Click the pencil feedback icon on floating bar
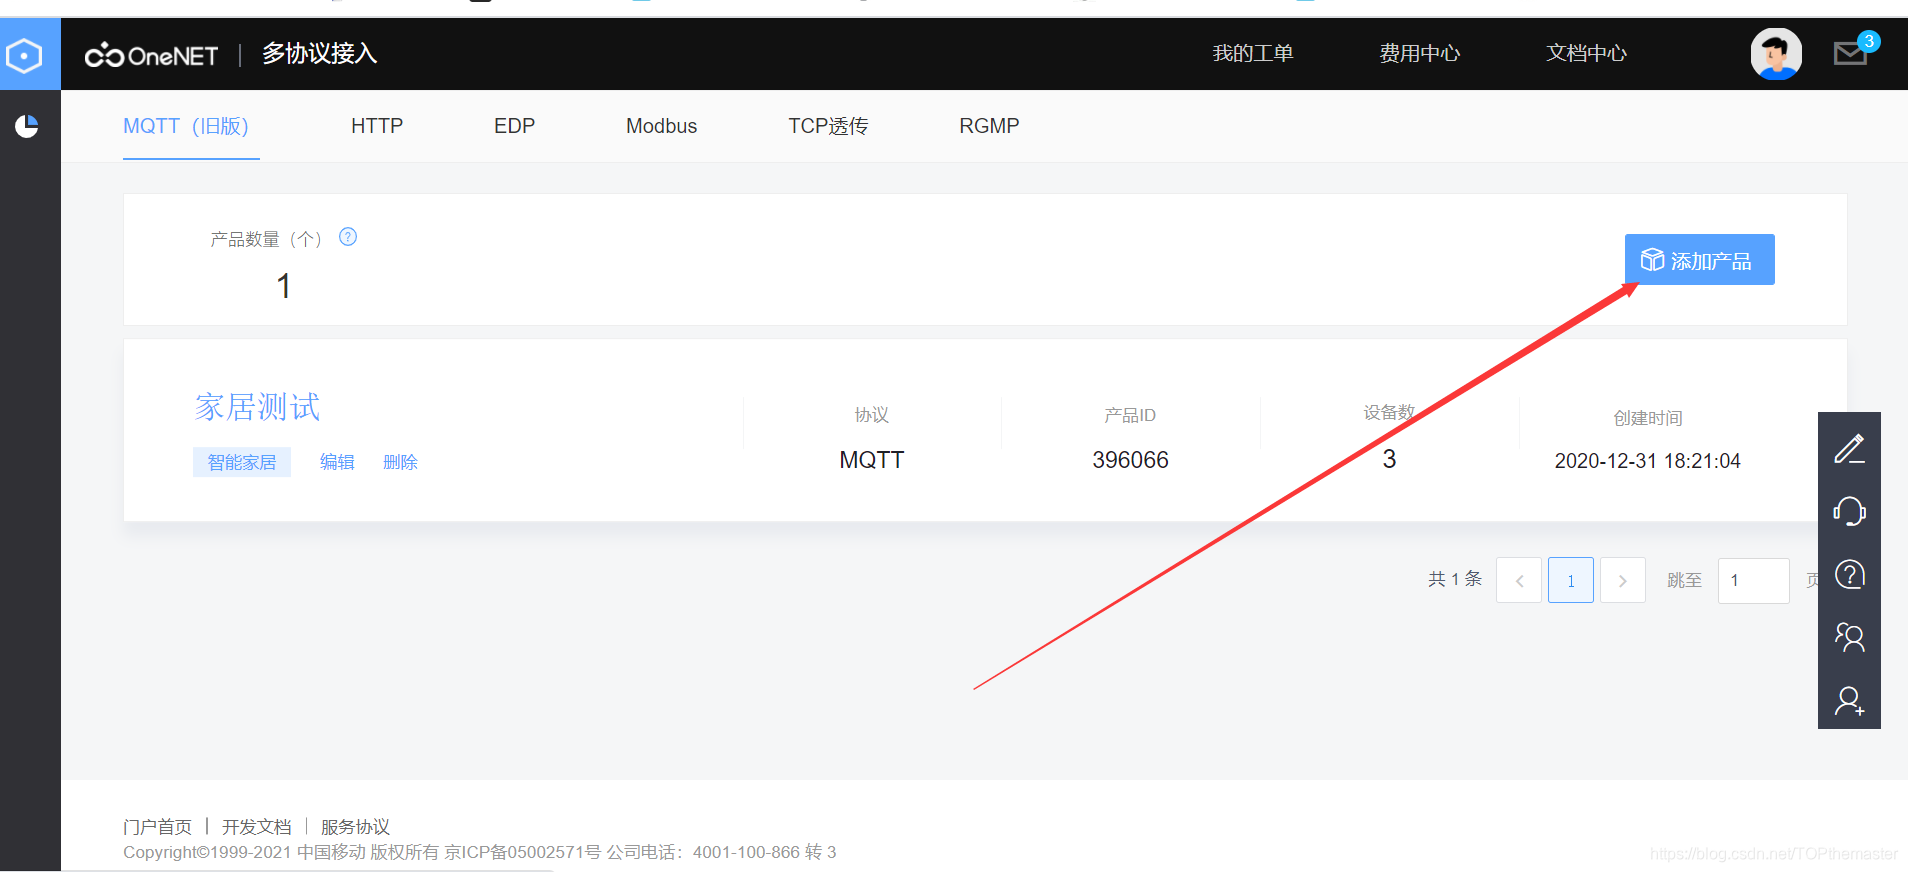This screenshot has height=872, width=1908. [x=1849, y=449]
